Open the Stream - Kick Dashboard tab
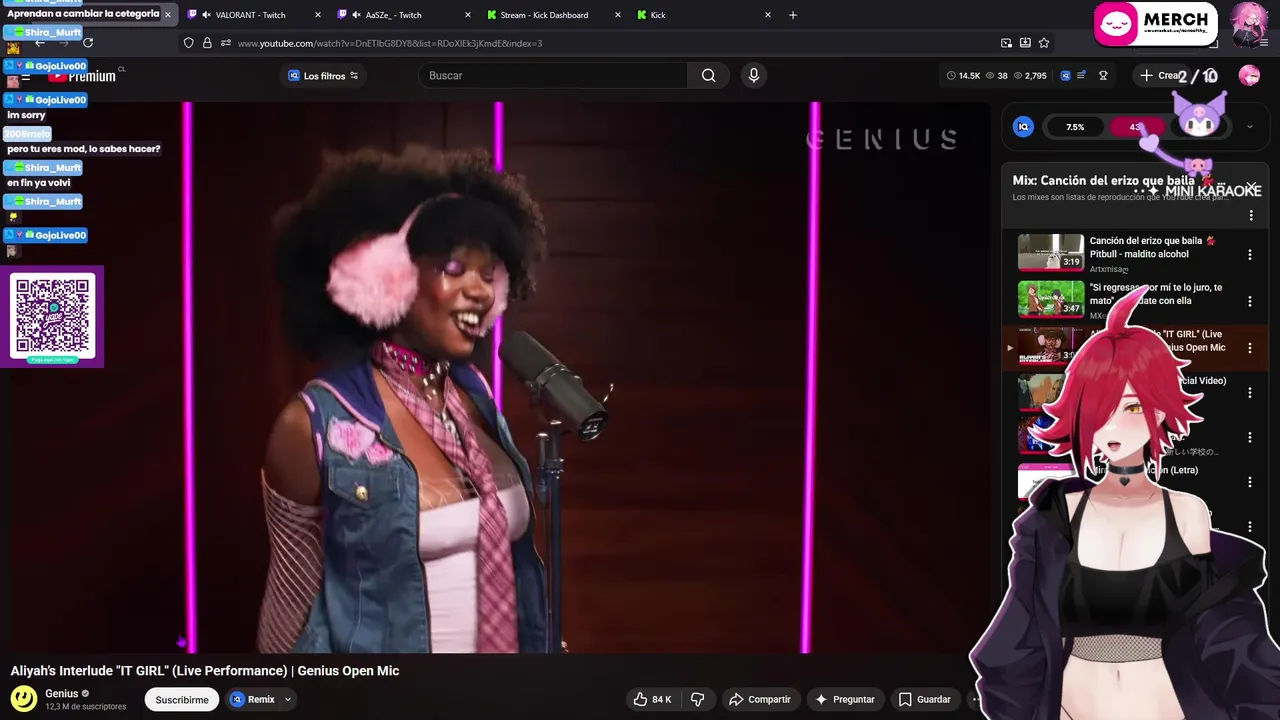This screenshot has width=1280, height=720. point(553,15)
